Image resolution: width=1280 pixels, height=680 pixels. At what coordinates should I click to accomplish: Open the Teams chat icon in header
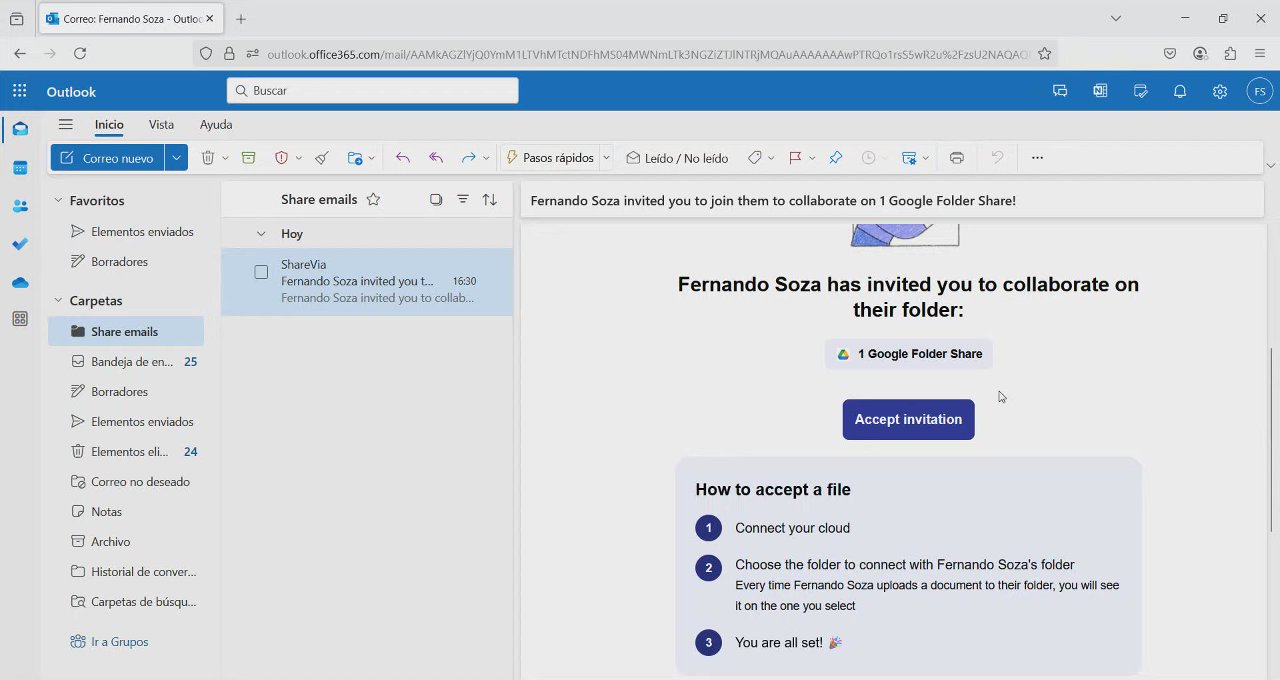(1060, 91)
